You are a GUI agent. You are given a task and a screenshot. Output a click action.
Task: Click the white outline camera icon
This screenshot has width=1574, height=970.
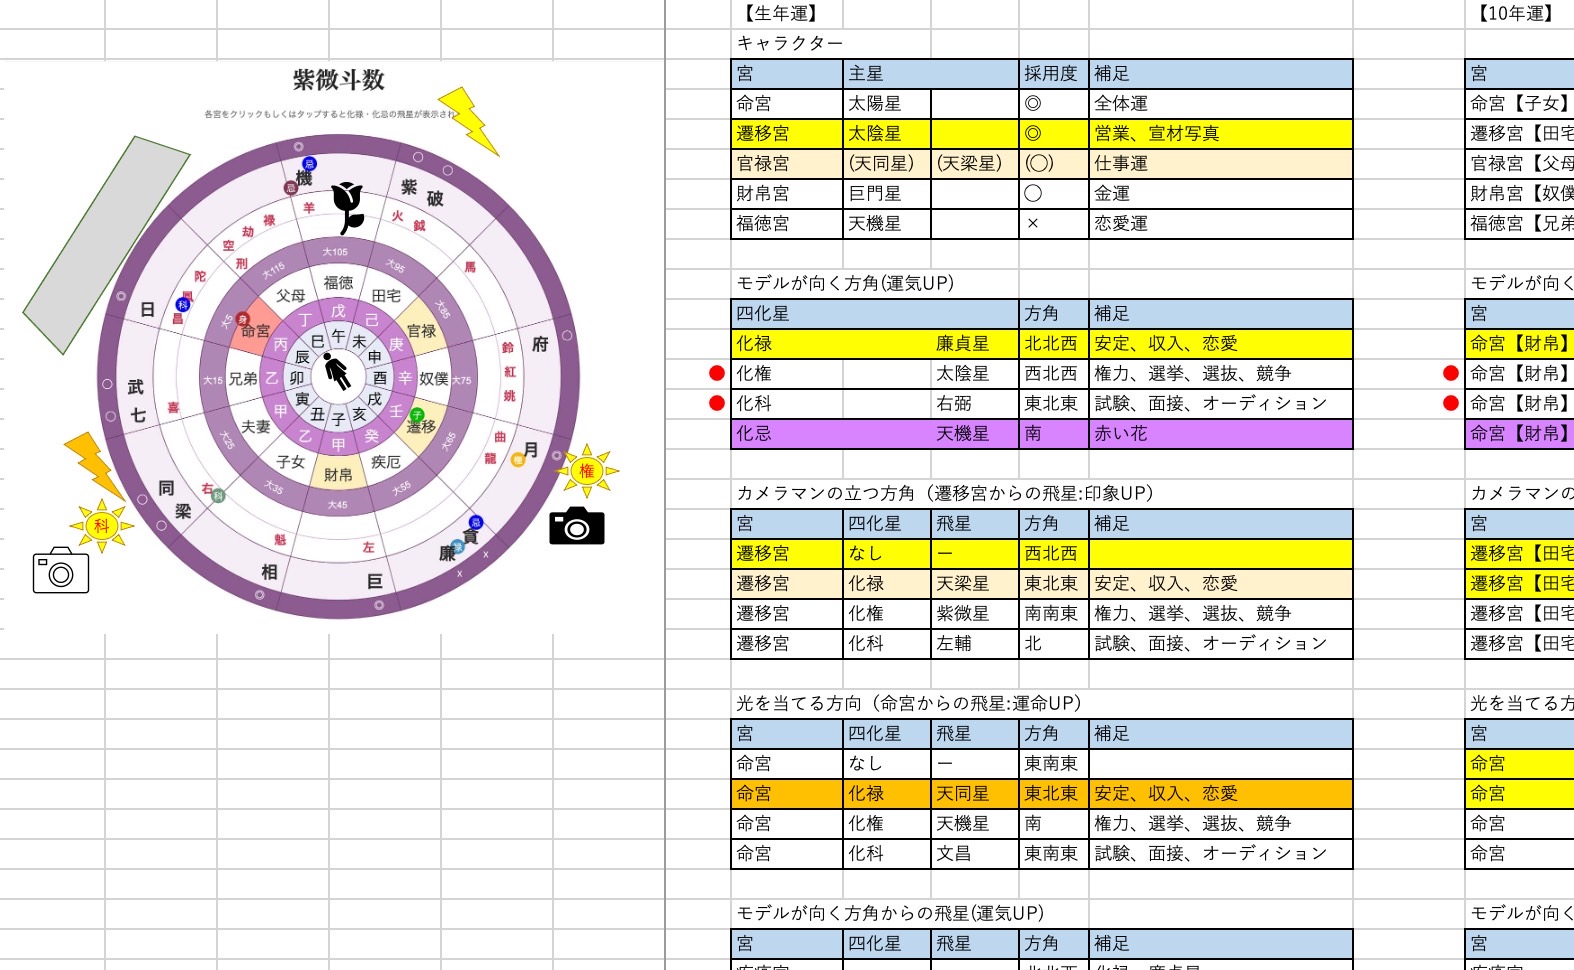point(61,570)
